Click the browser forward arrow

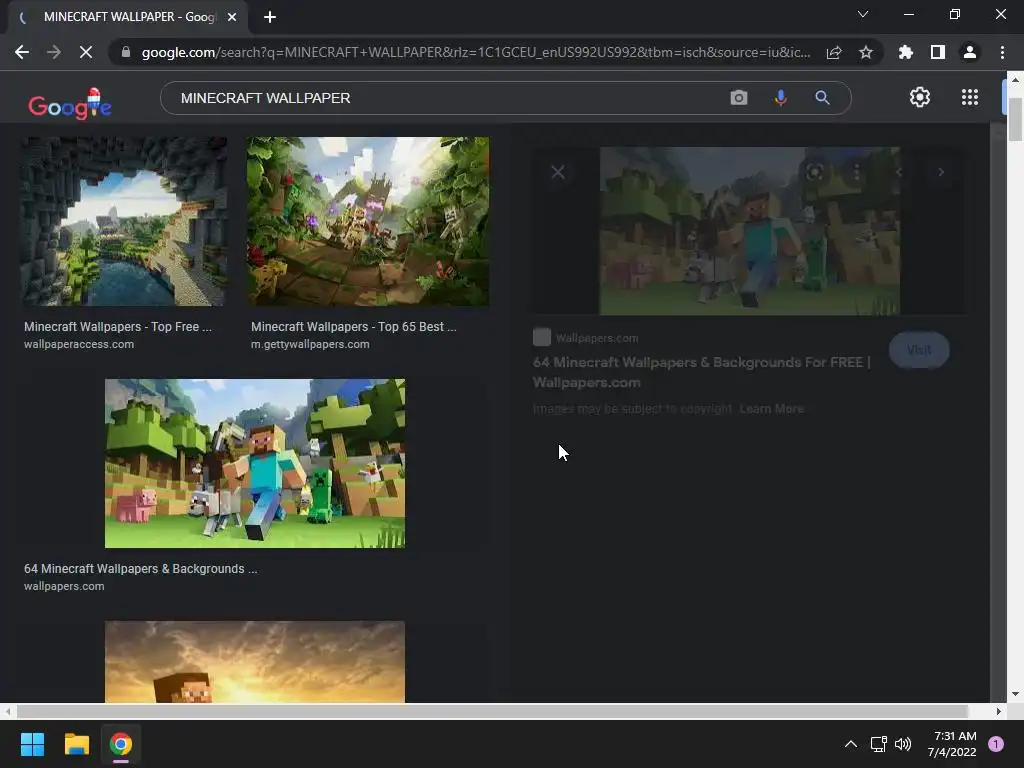click(x=54, y=52)
